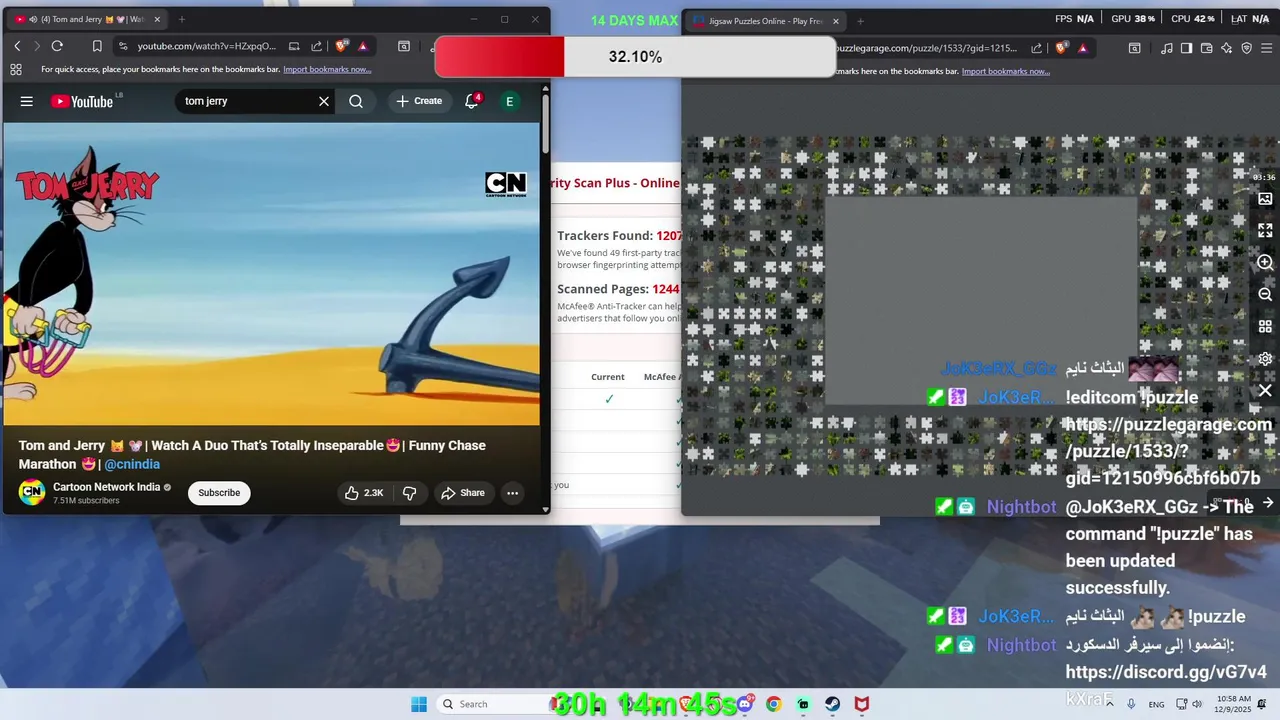Viewport: 1280px width, 720px height.
Task: Open puzzle settings gear icon
Action: pos(1265,359)
